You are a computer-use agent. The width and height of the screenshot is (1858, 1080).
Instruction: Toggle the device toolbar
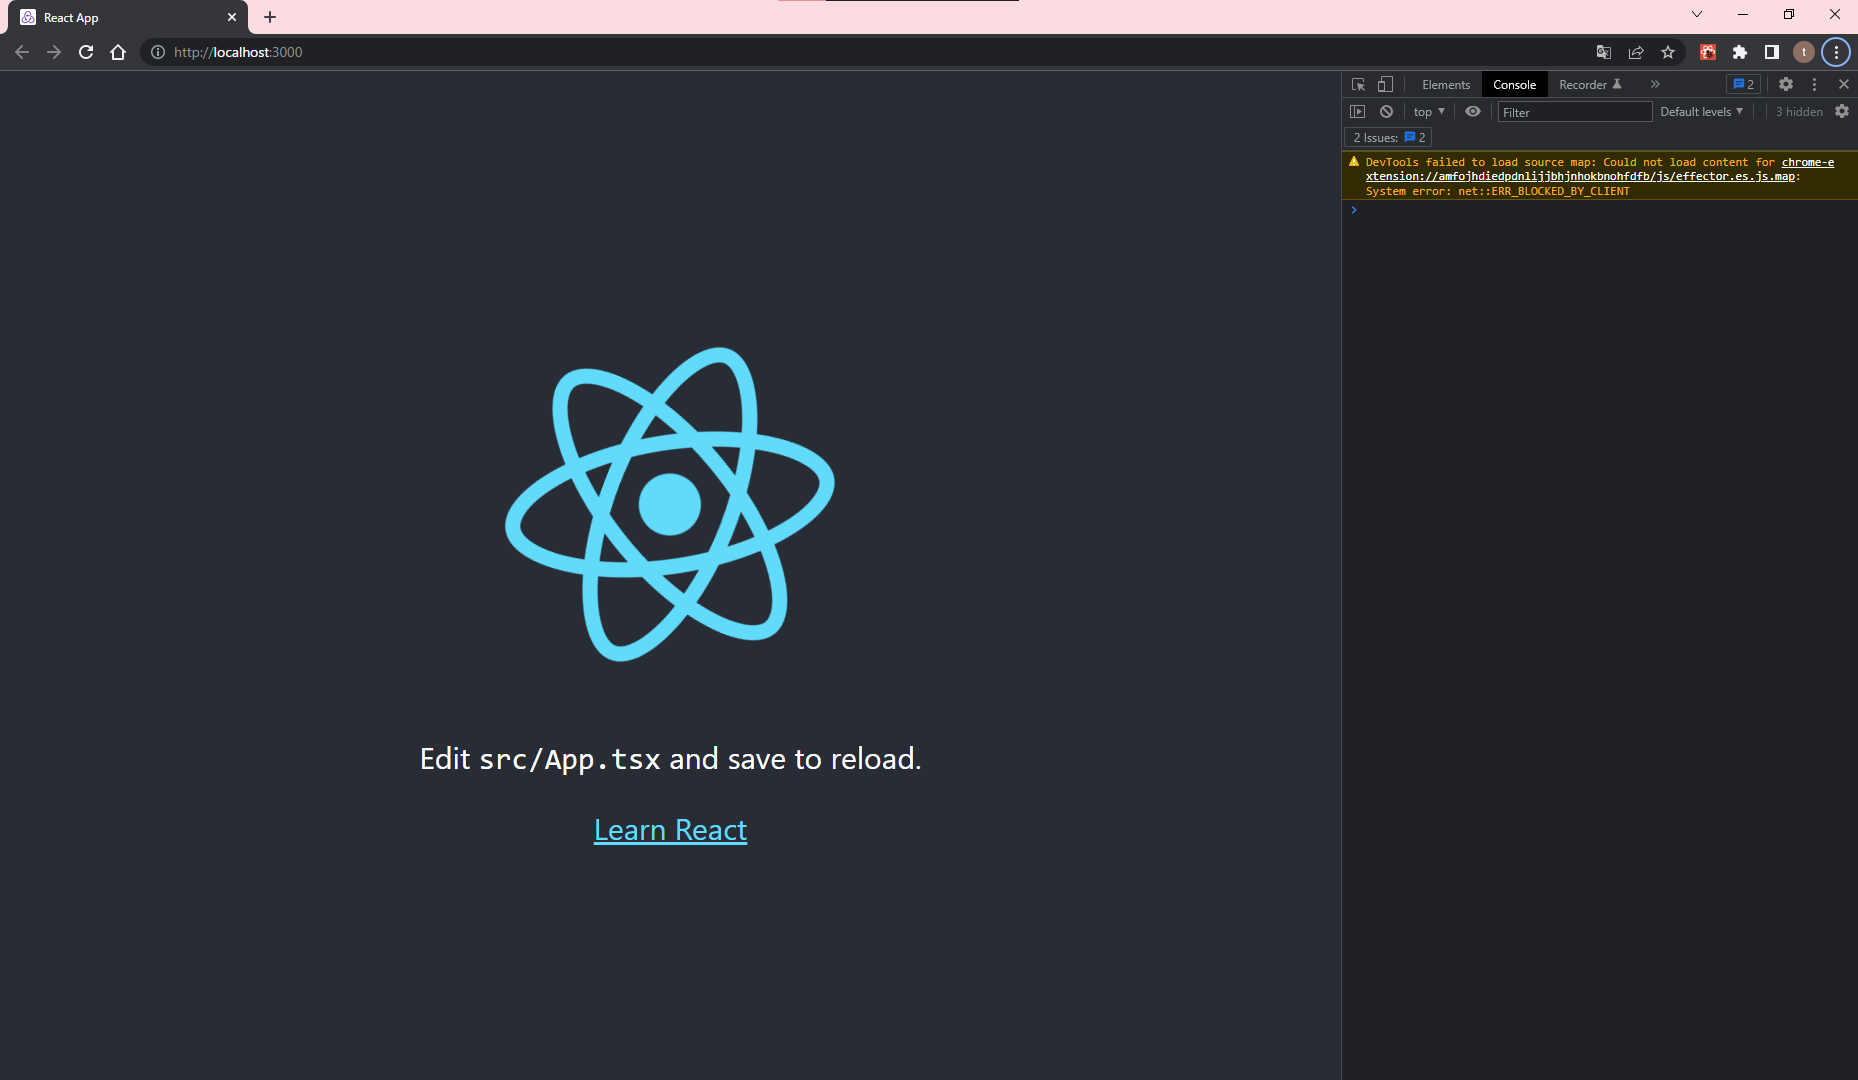(1385, 84)
